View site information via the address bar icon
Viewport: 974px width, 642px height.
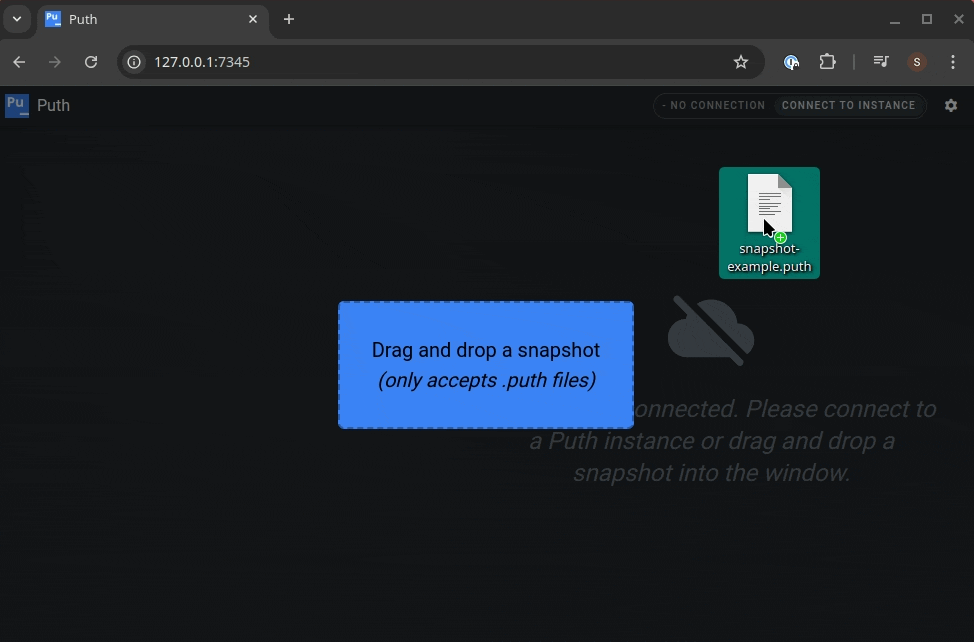[133, 62]
